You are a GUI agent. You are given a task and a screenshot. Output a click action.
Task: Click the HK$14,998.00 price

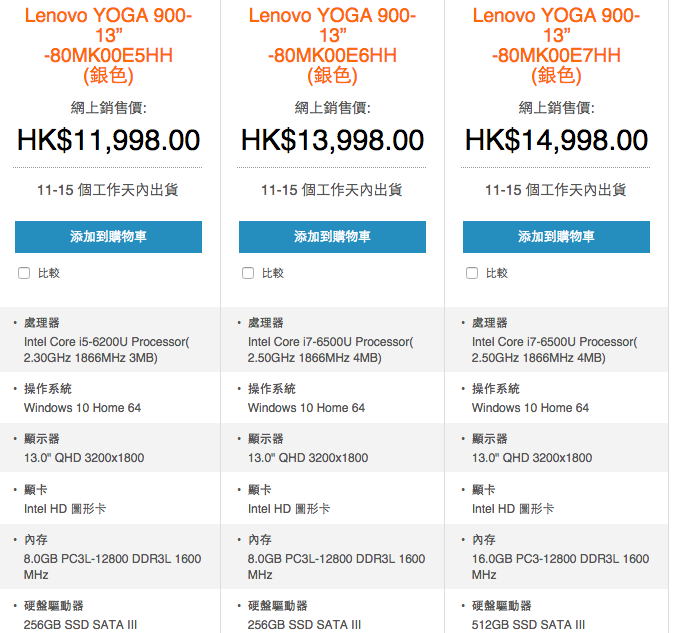556,140
